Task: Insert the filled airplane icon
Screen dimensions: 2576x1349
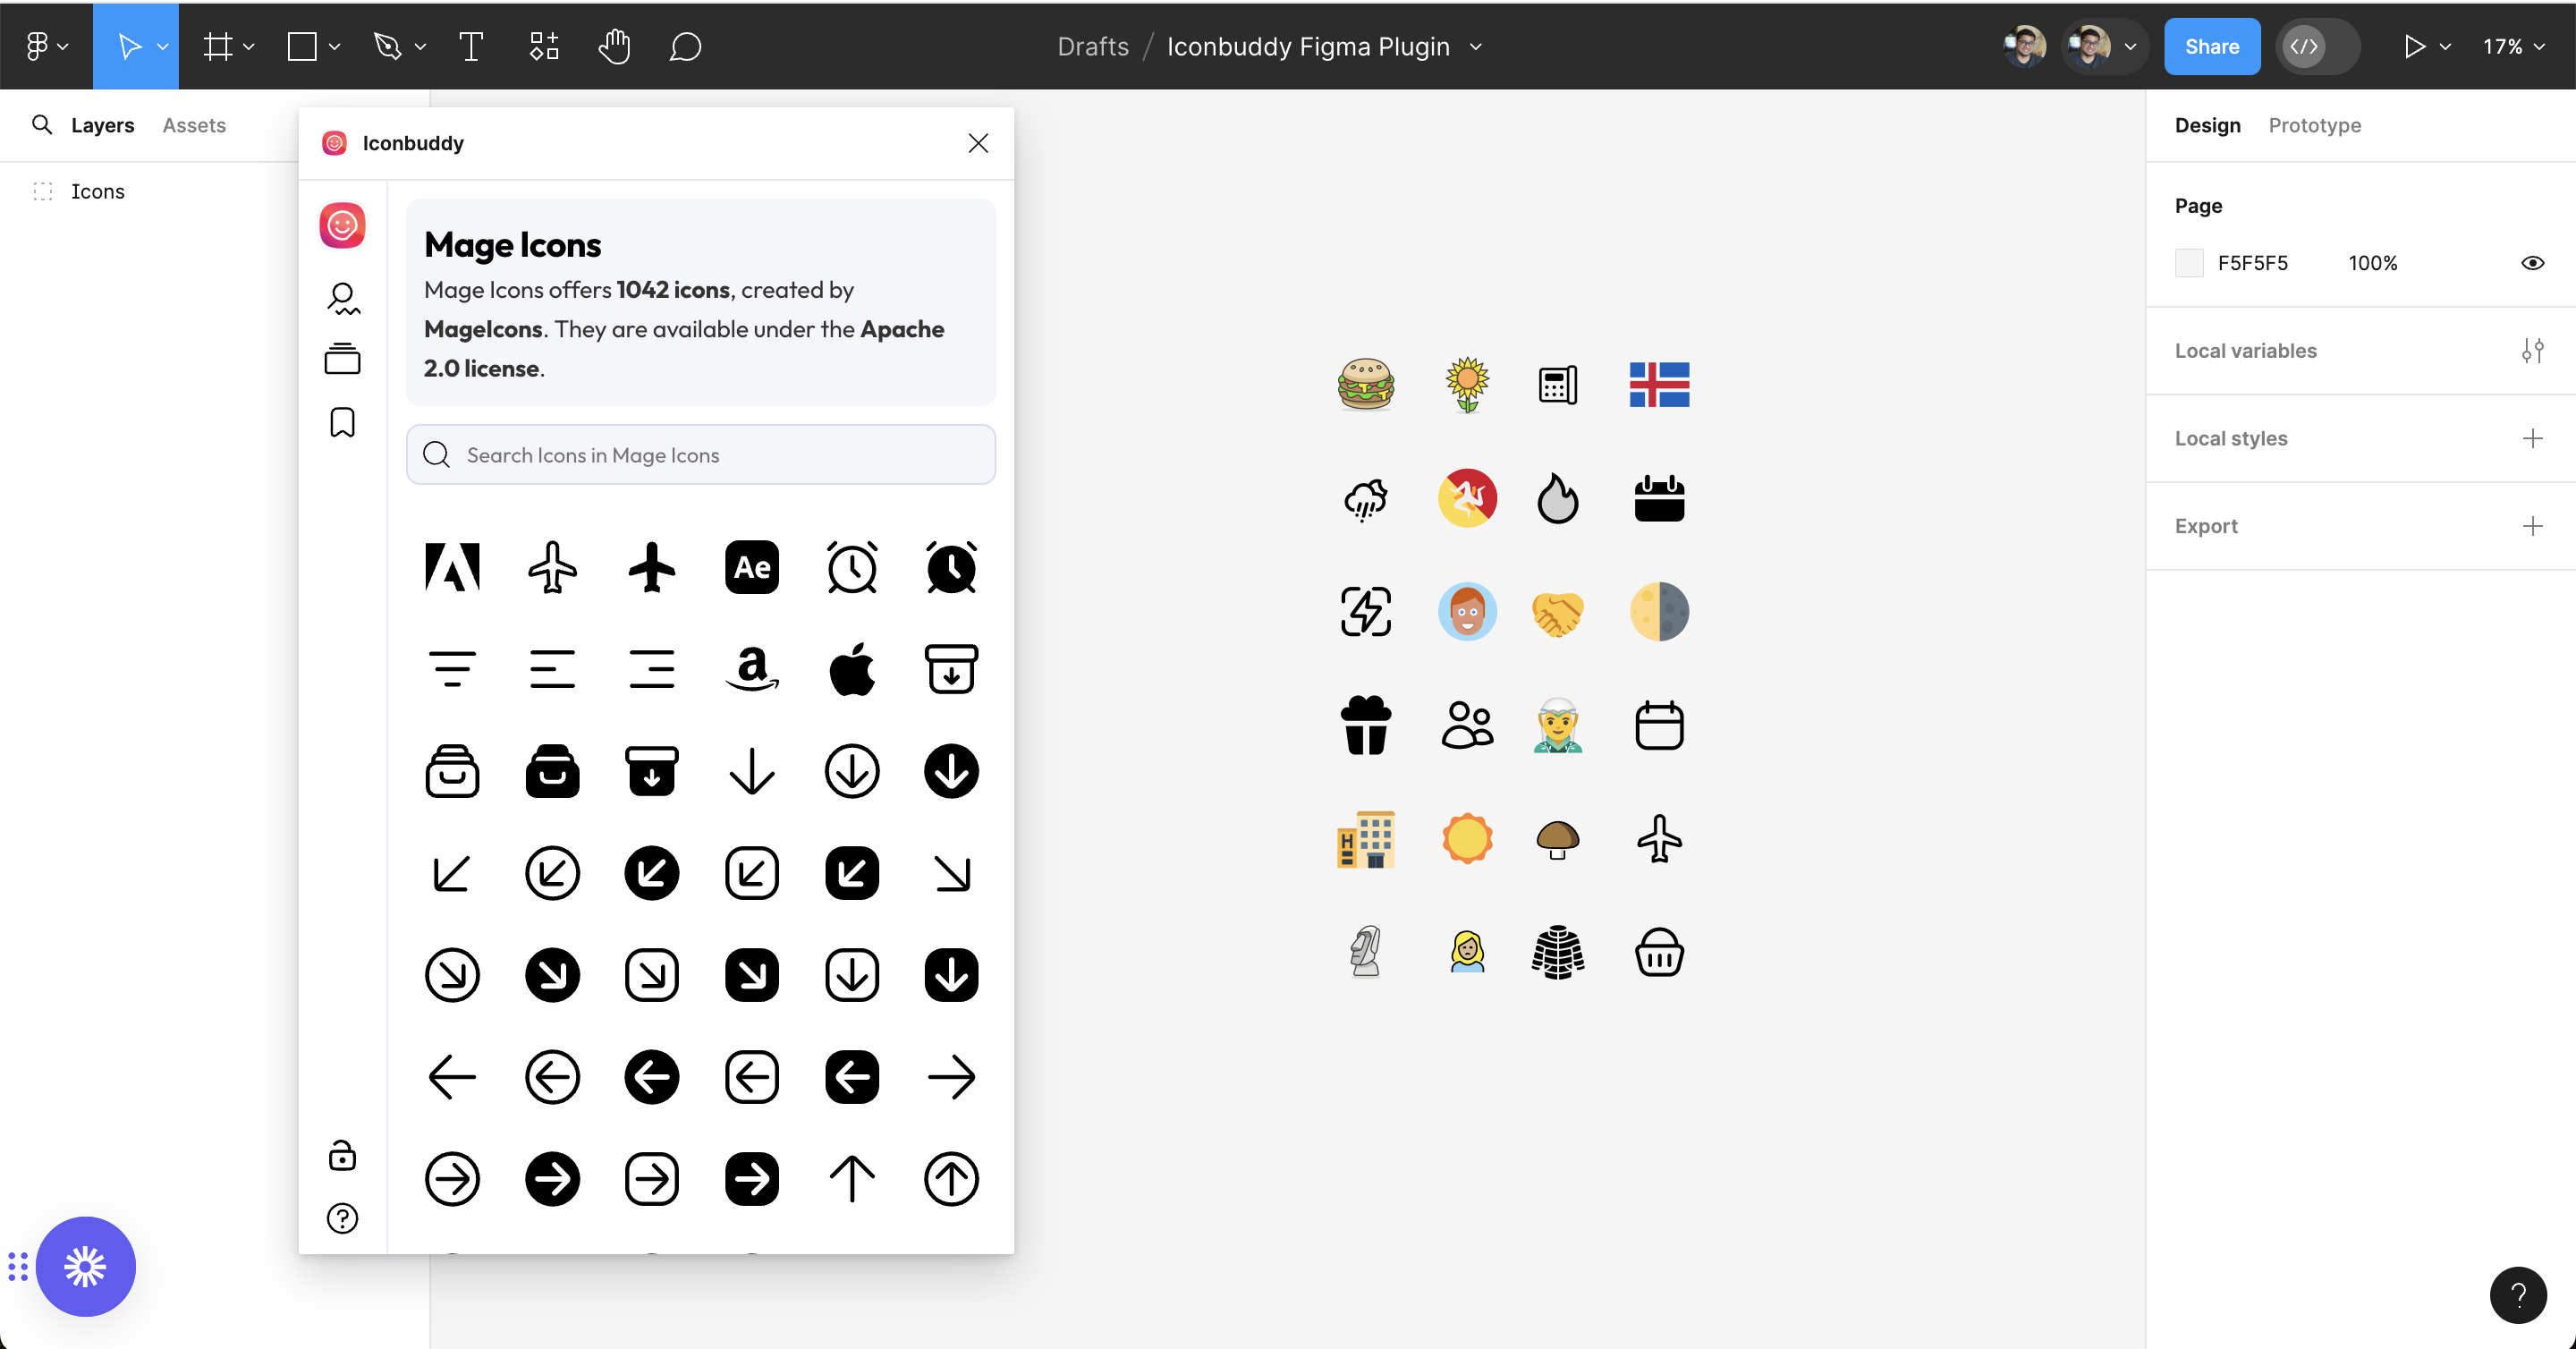Action: point(651,567)
